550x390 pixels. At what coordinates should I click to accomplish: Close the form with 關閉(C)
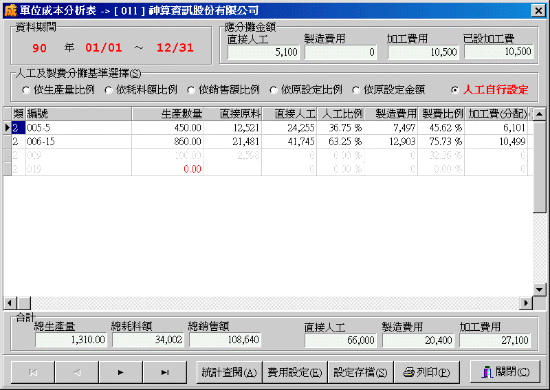point(505,372)
